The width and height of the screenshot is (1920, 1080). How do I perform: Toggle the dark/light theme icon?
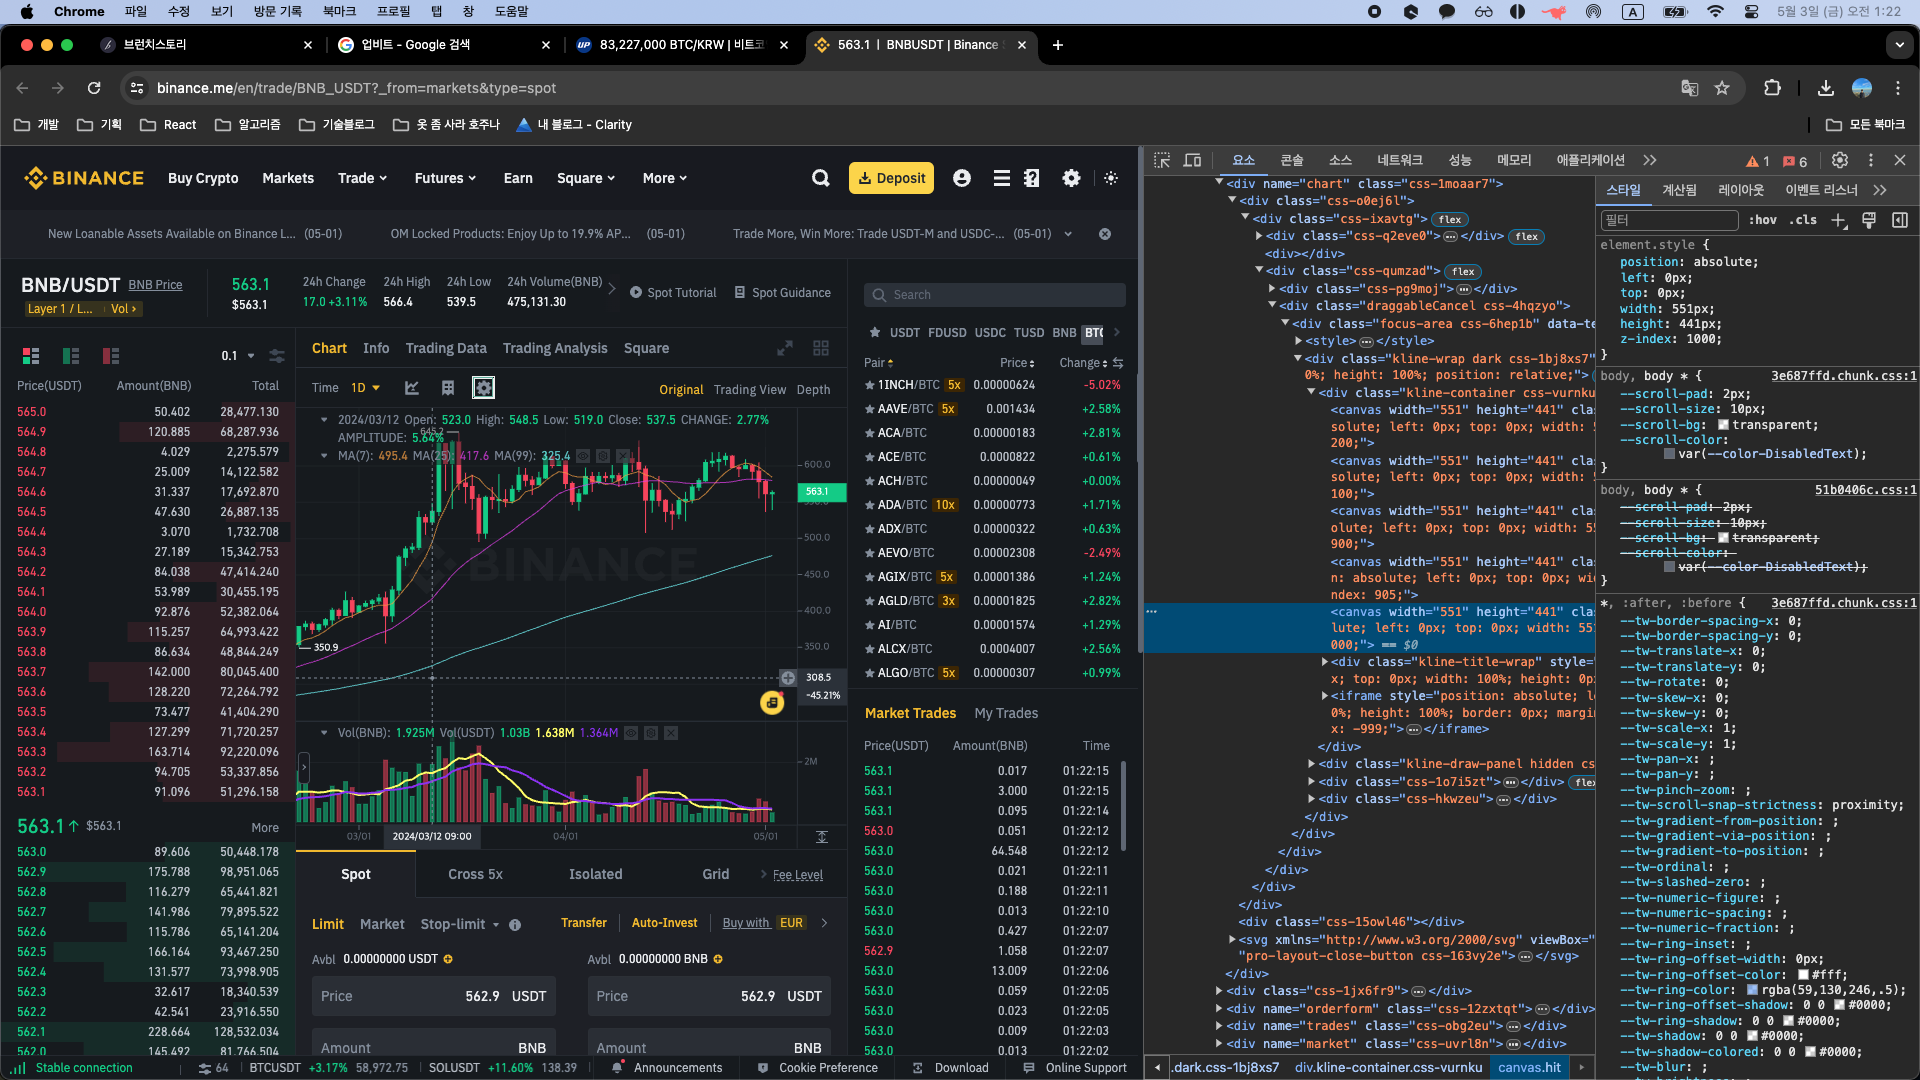(x=1111, y=178)
